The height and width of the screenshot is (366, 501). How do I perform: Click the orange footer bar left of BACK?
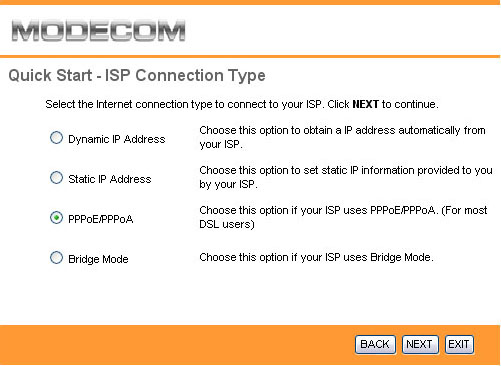pyautogui.click(x=177, y=344)
